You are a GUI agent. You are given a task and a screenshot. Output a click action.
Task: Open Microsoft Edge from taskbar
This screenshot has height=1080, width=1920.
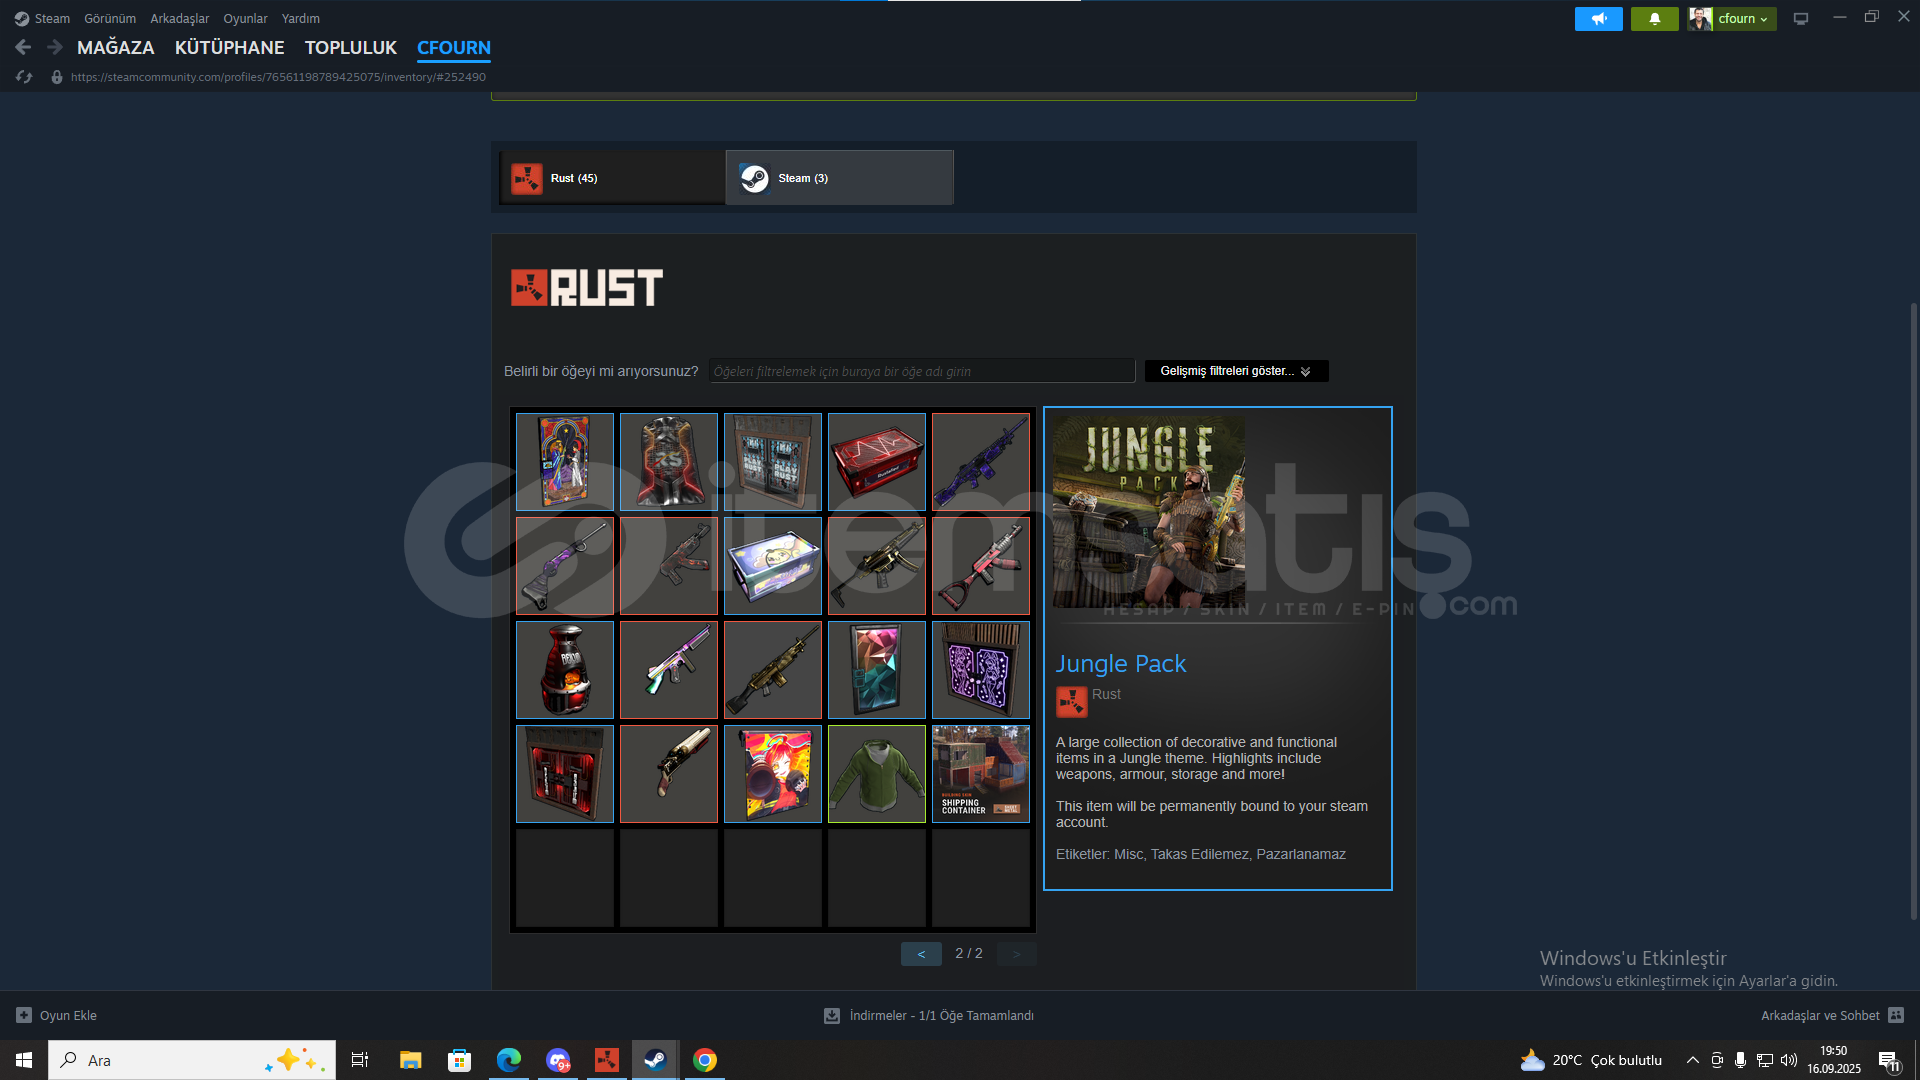pos(508,1060)
